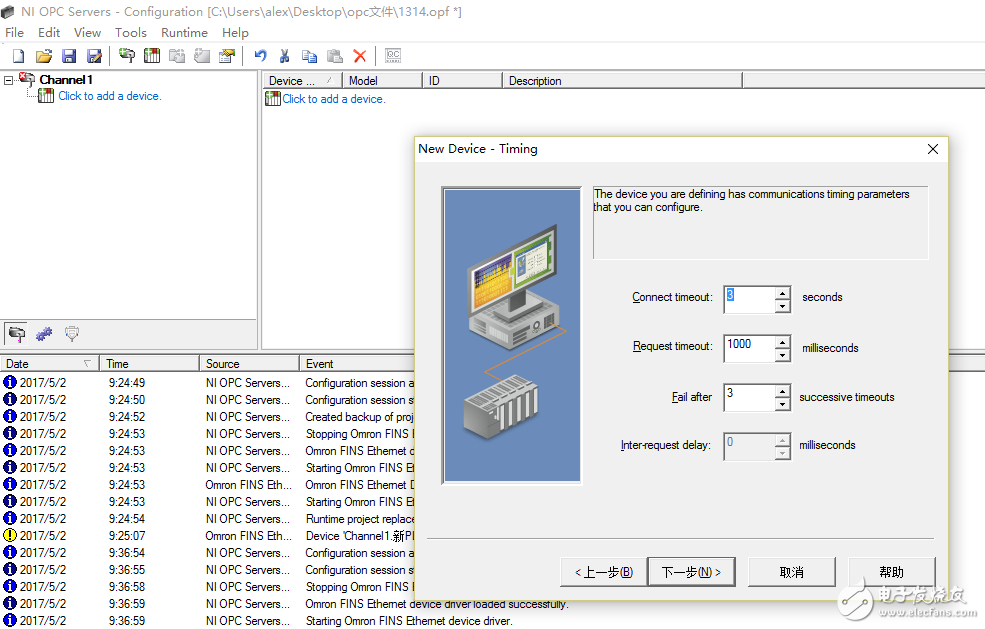Click the 下一步(N) next button
This screenshot has height=629, width=985.
tap(691, 572)
